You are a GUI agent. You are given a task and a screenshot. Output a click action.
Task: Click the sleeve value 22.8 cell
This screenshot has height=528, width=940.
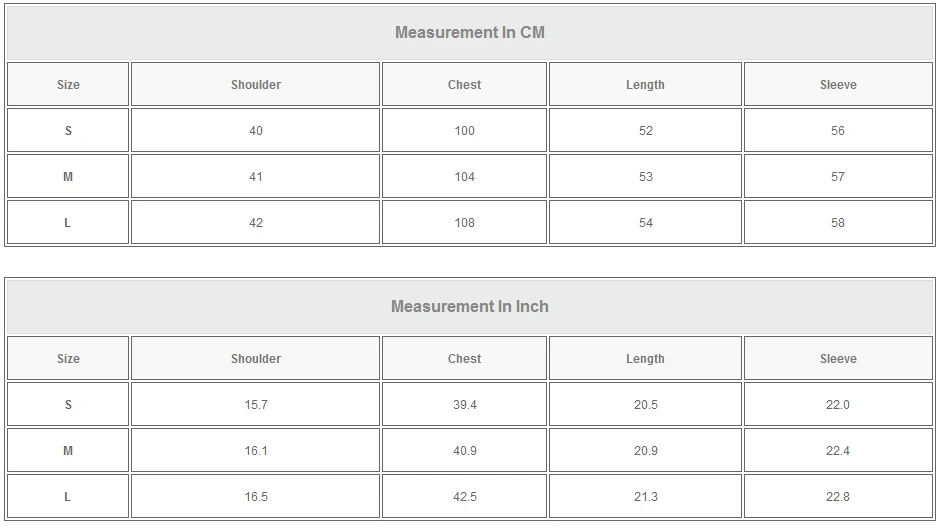838,497
